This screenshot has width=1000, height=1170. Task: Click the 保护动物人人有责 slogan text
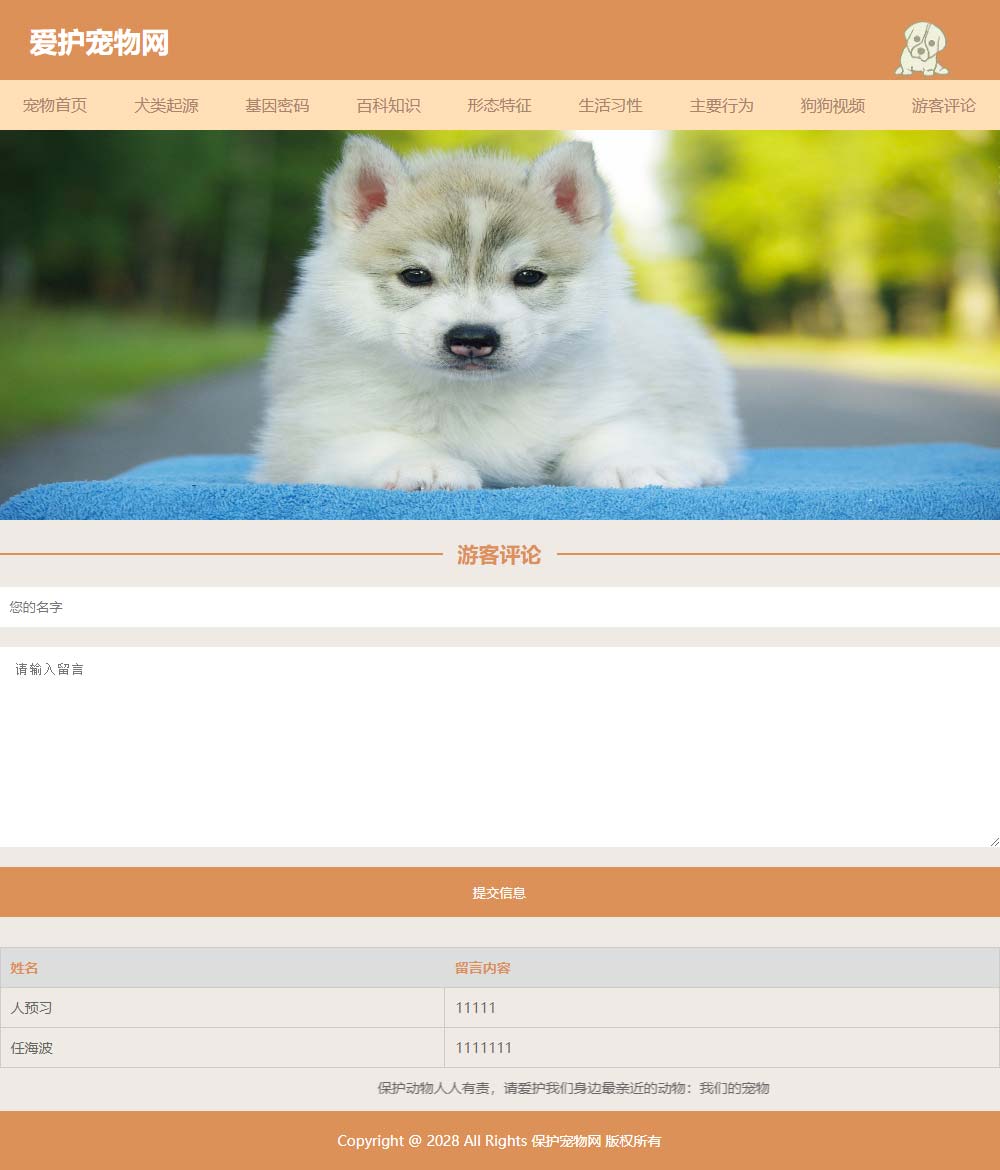point(573,1088)
